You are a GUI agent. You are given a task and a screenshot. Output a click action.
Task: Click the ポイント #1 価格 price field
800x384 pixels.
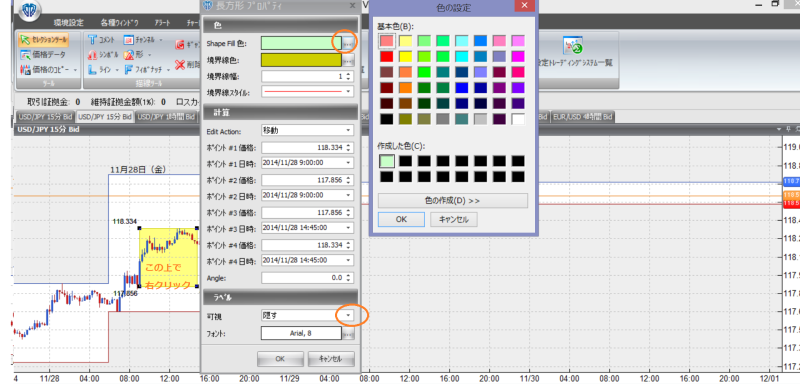307,147
